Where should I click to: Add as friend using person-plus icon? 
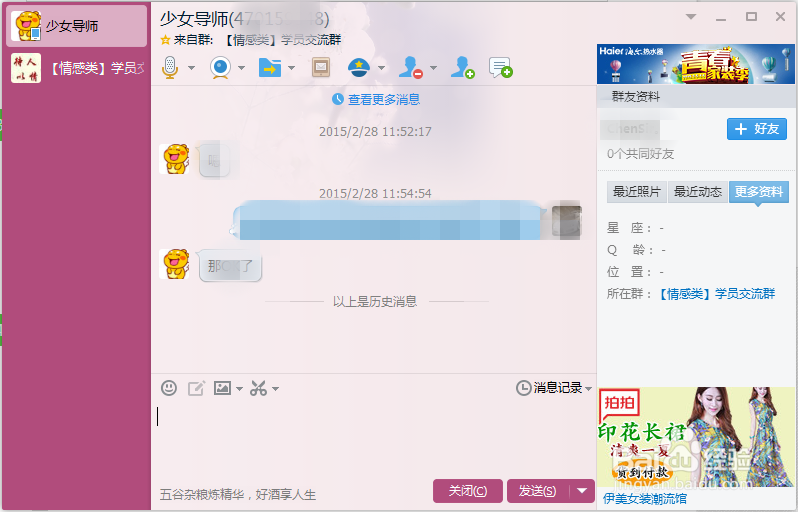coord(463,67)
